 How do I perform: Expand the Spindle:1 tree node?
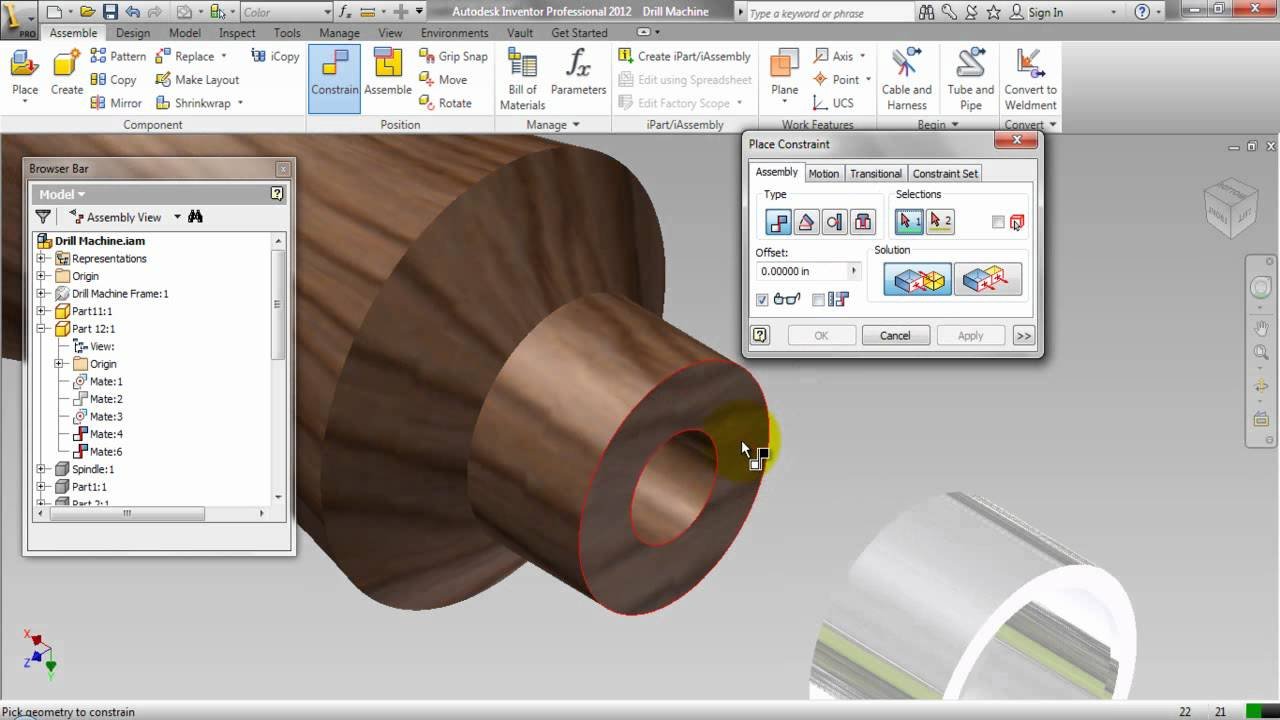point(42,469)
